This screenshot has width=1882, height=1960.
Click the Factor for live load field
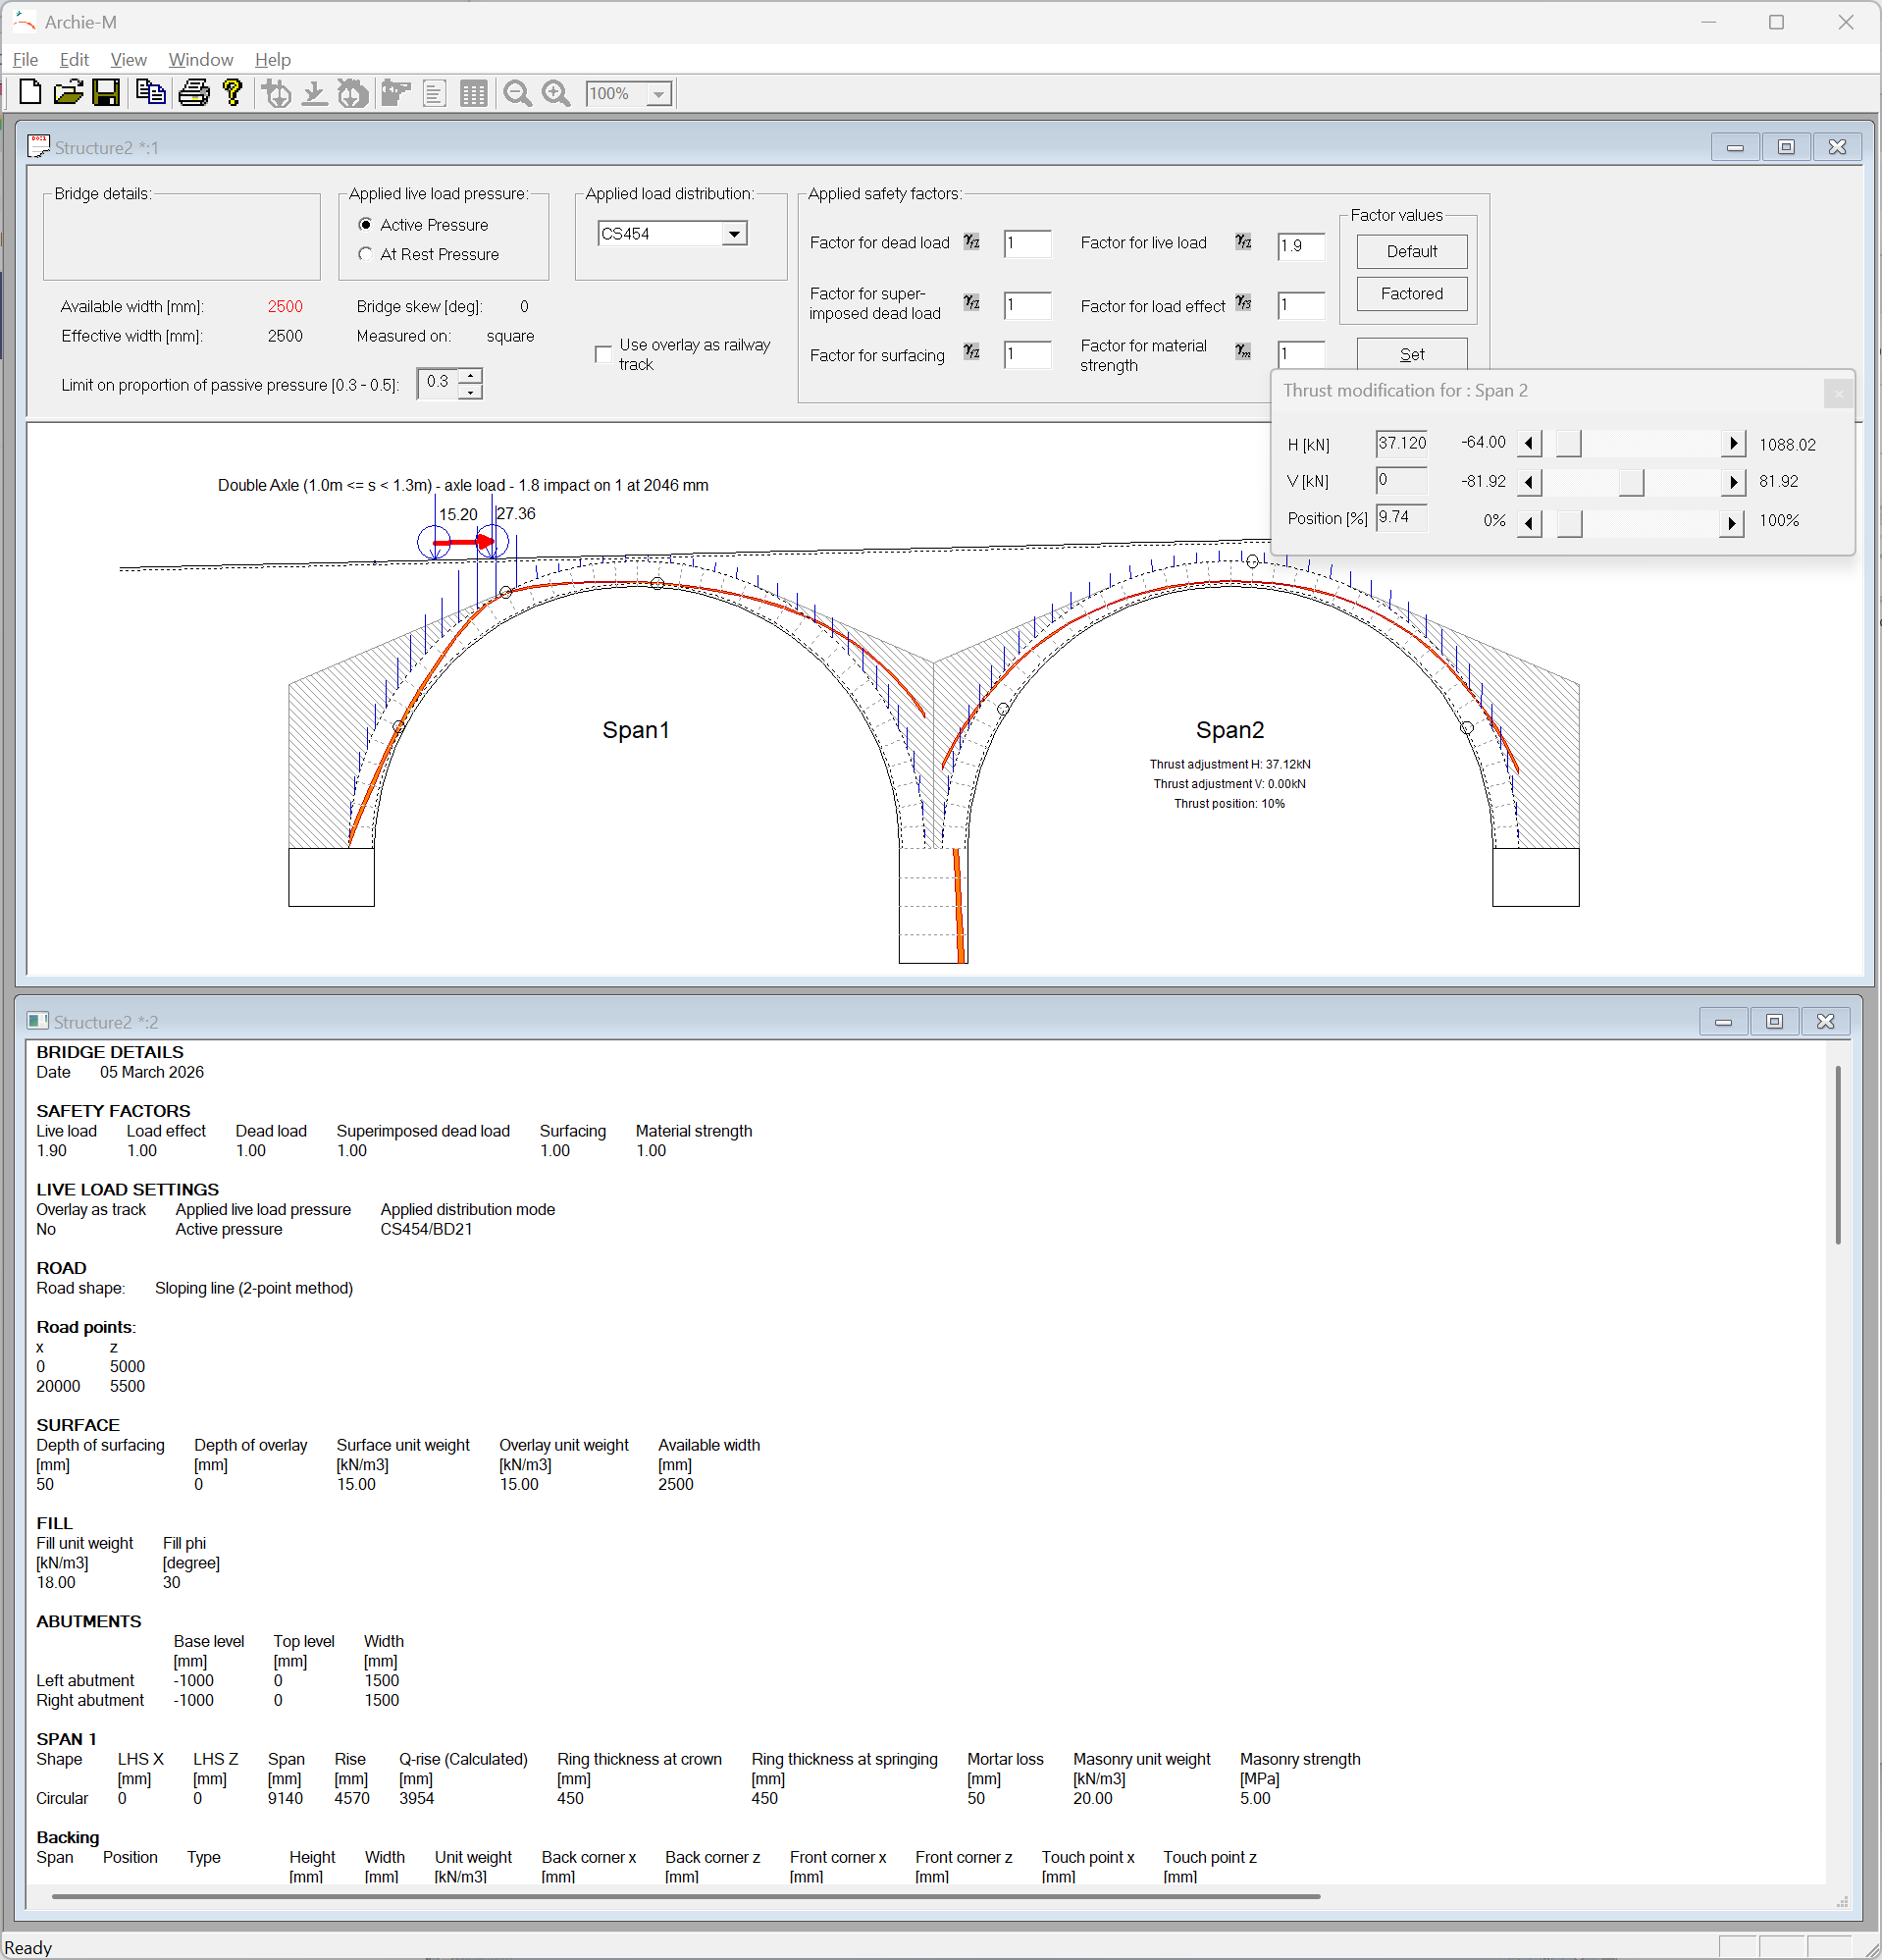coord(1300,246)
